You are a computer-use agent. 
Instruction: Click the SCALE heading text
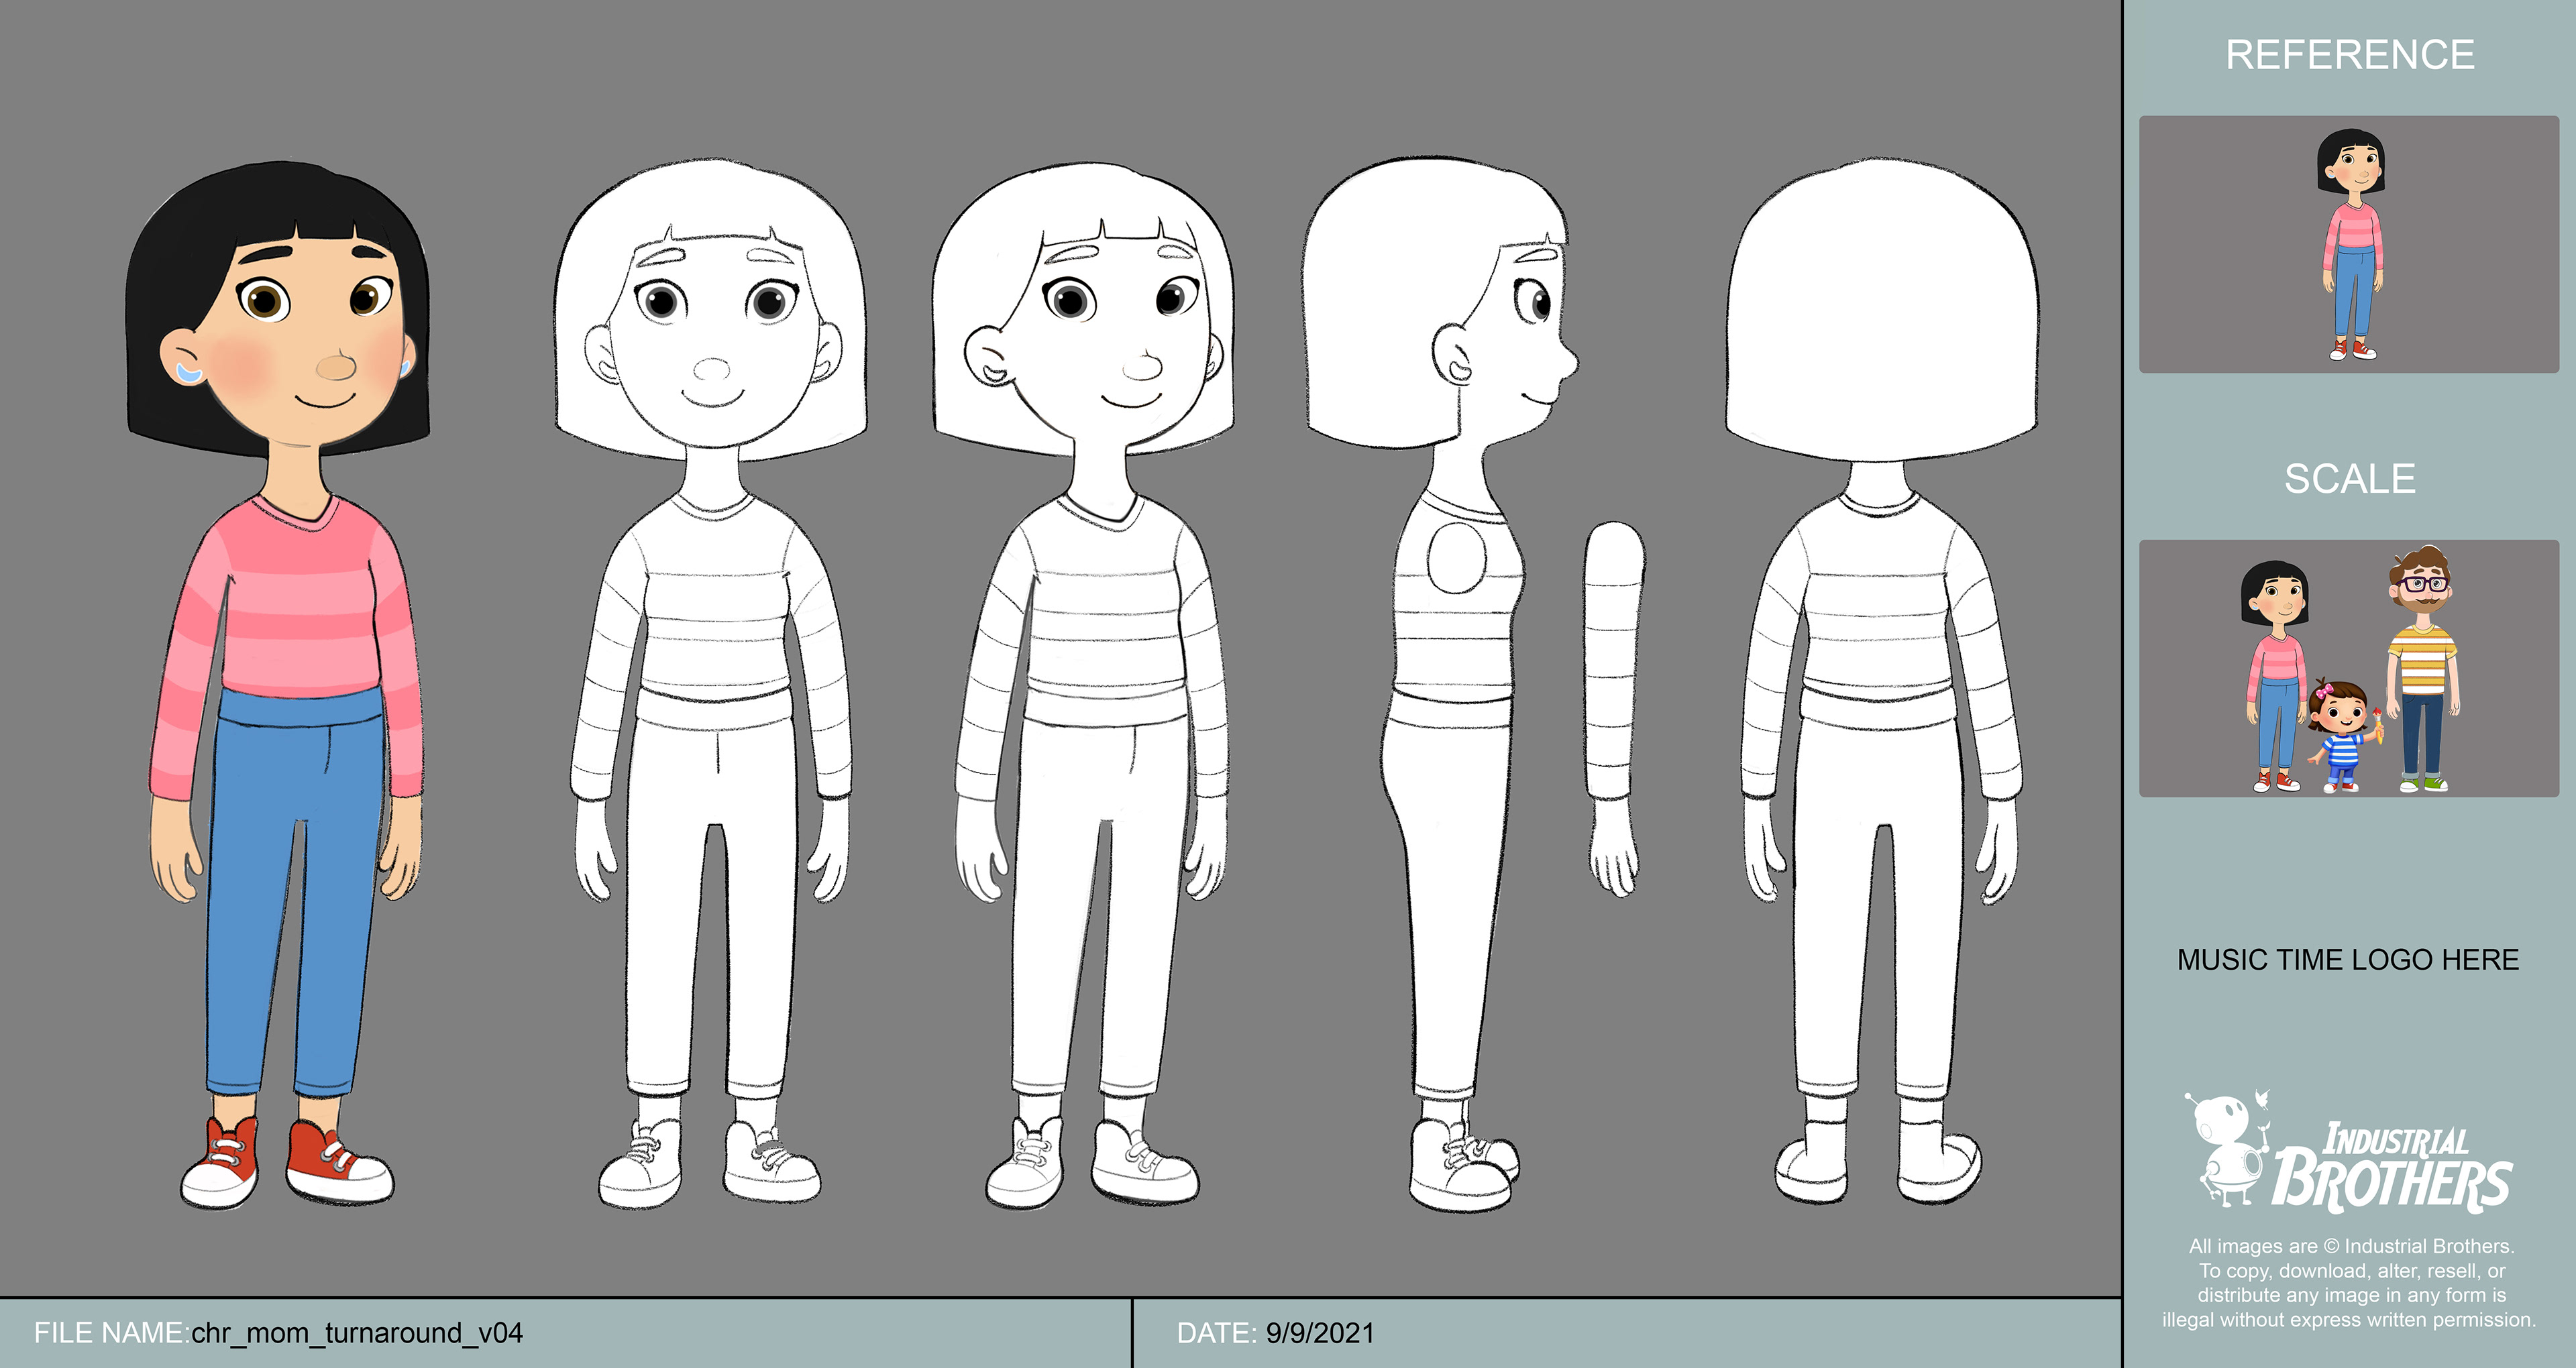[2349, 479]
